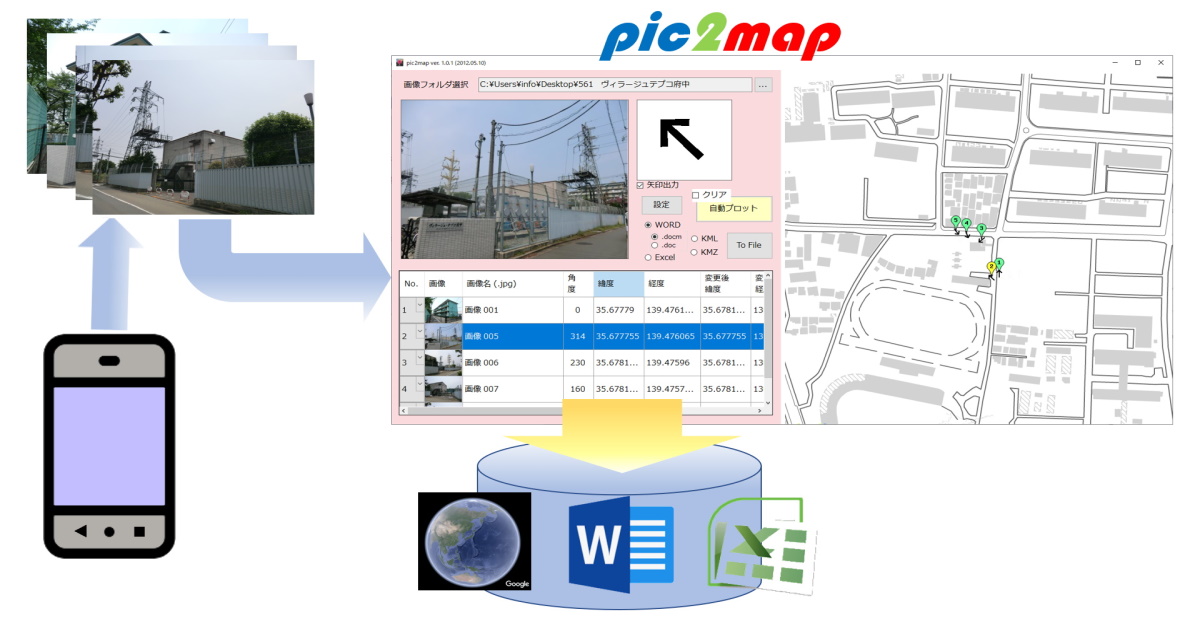Select the WORD output radio button
This screenshot has width=1200, height=630.
click(x=648, y=225)
